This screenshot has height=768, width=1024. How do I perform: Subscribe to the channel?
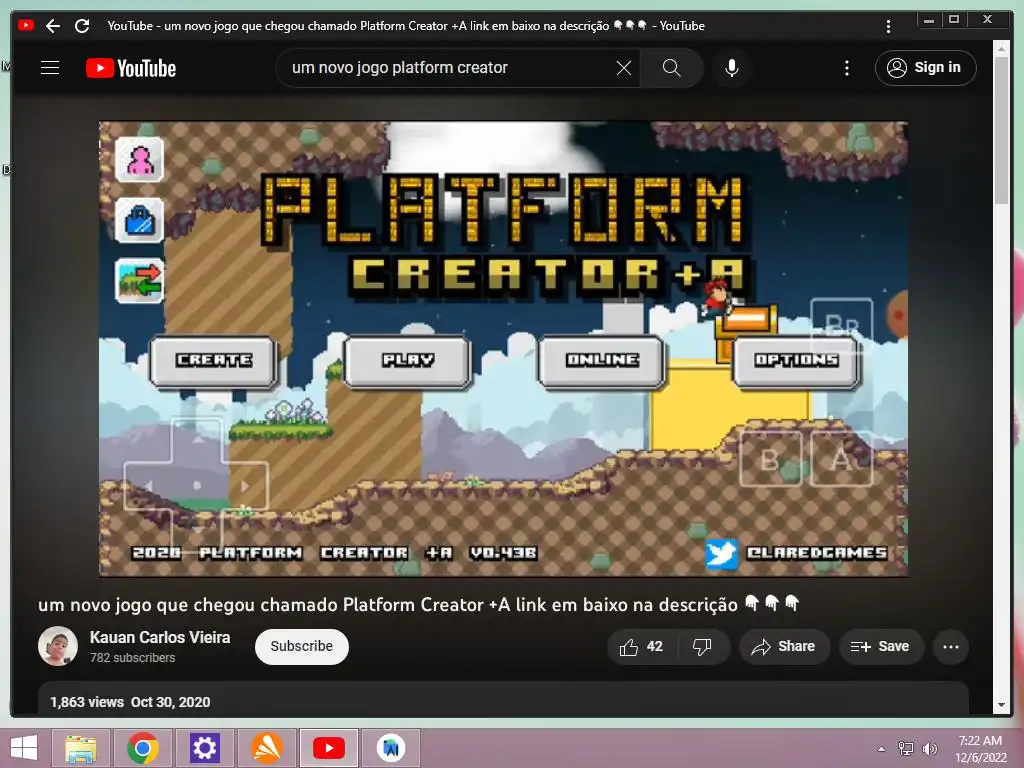302,647
